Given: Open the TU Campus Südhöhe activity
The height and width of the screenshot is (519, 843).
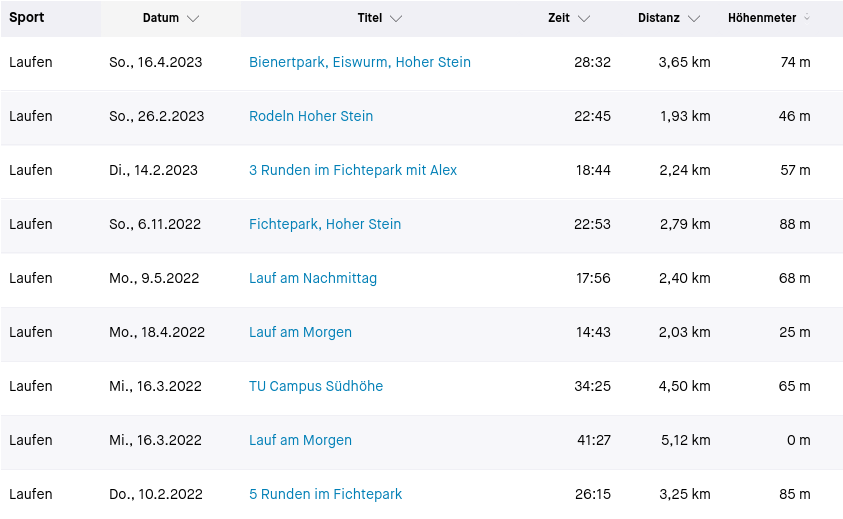Looking at the screenshot, I should (x=316, y=386).
